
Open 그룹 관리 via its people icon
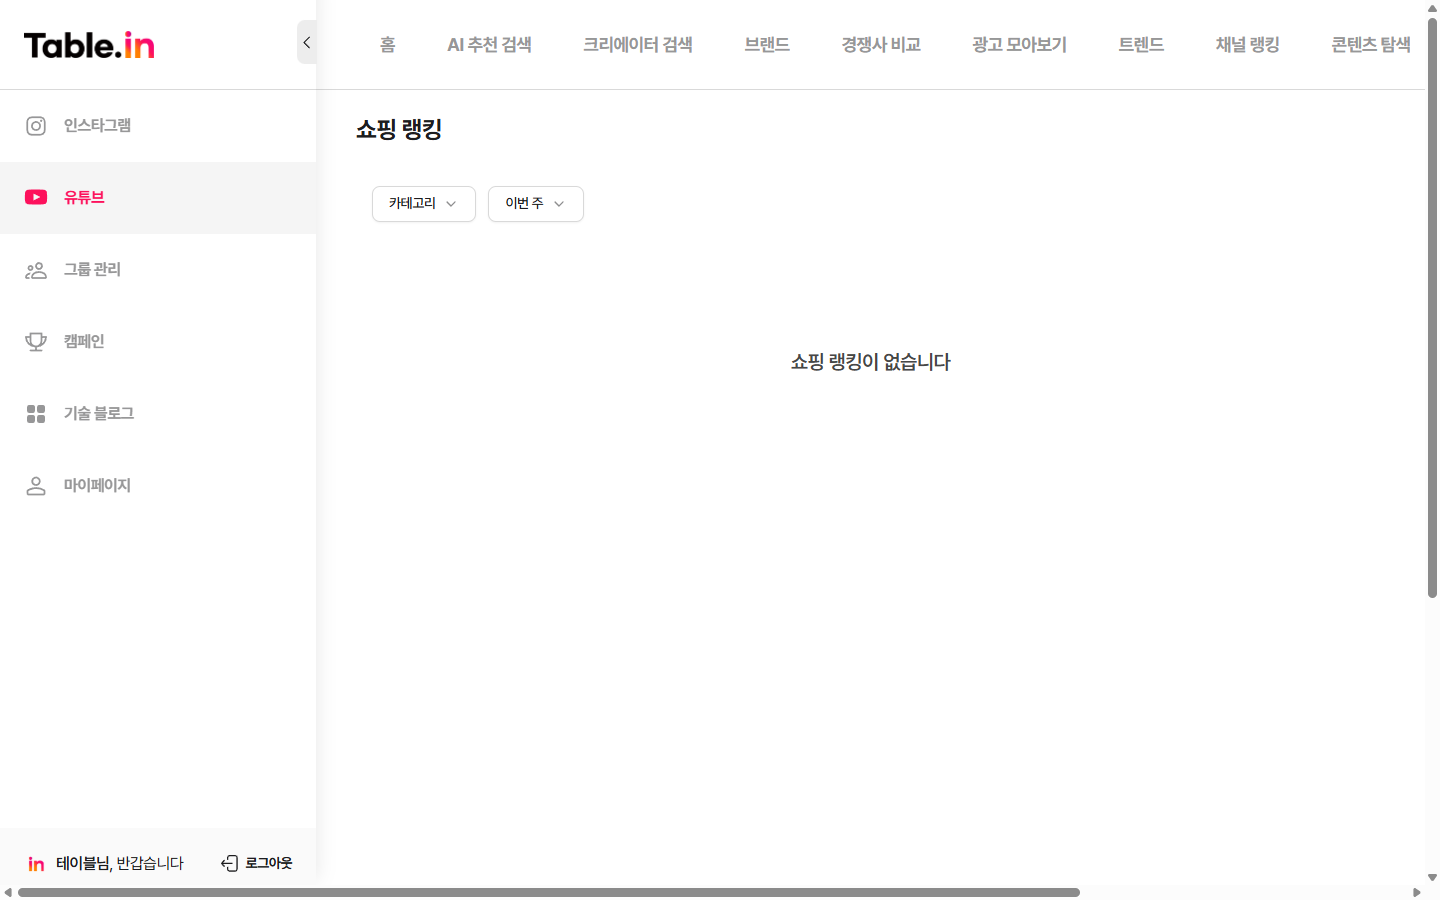(35, 269)
